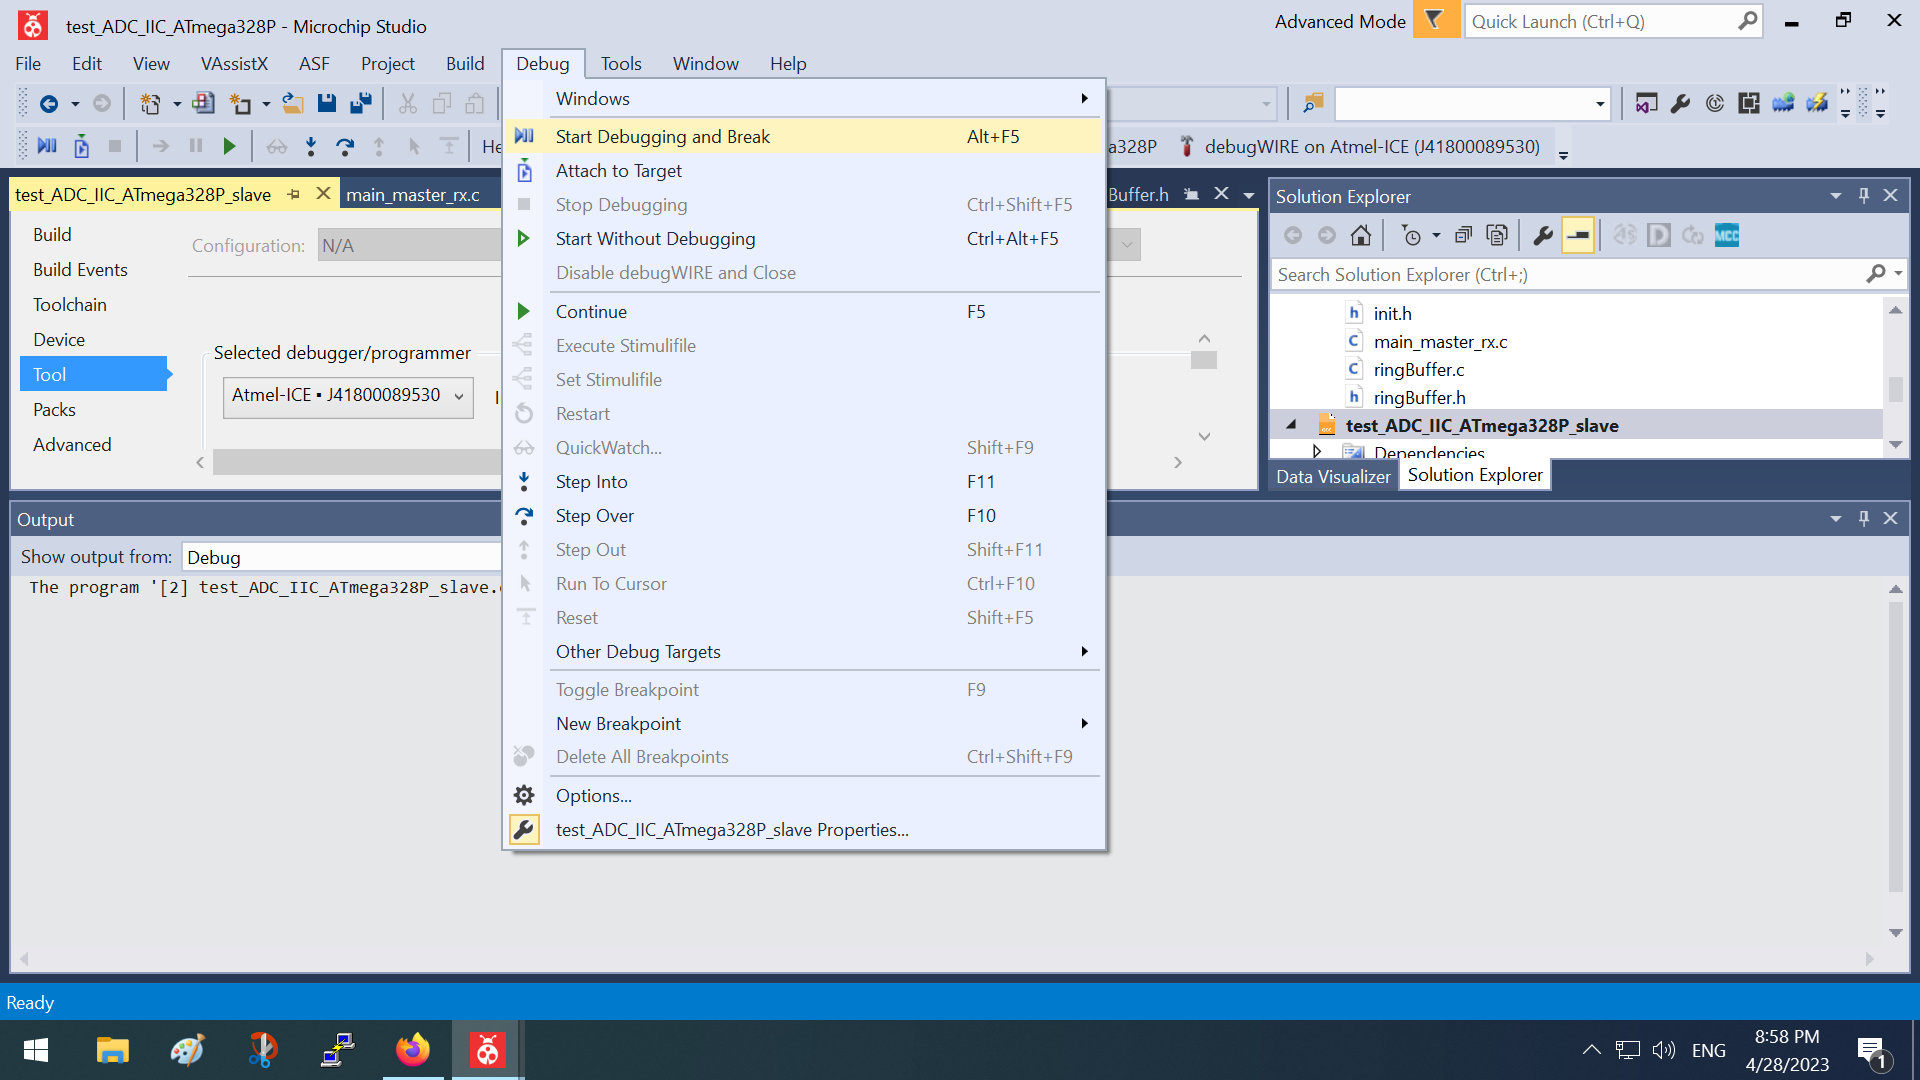Expand the Dependencies tree node
This screenshot has height=1080, width=1920.
pos(1317,452)
